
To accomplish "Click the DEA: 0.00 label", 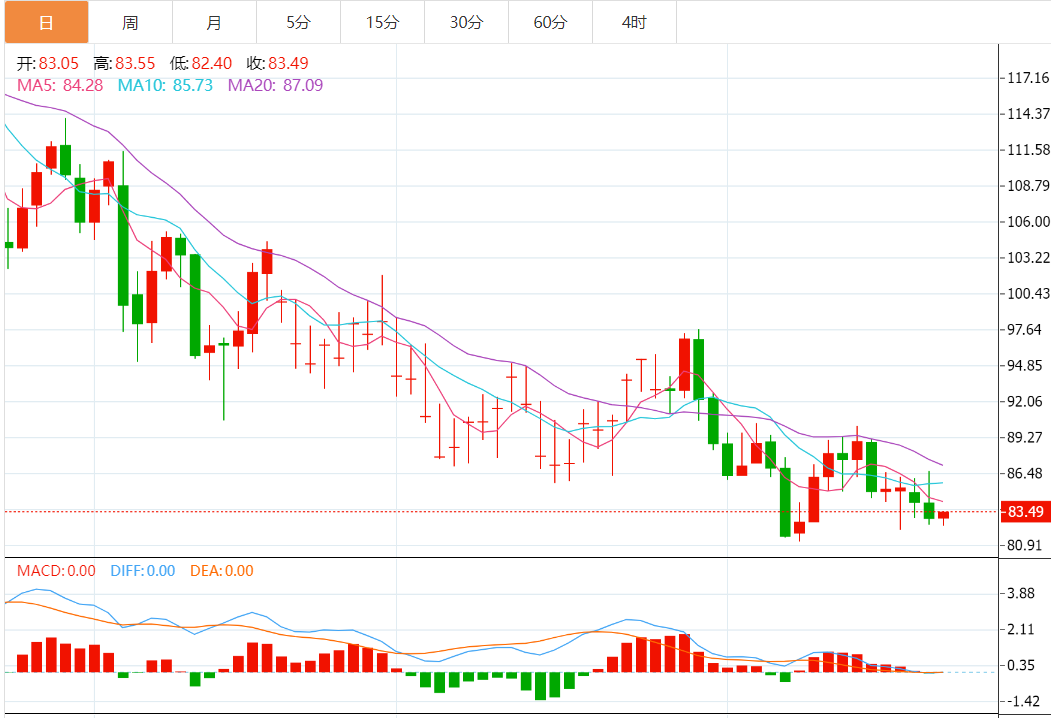I will 222,571.
